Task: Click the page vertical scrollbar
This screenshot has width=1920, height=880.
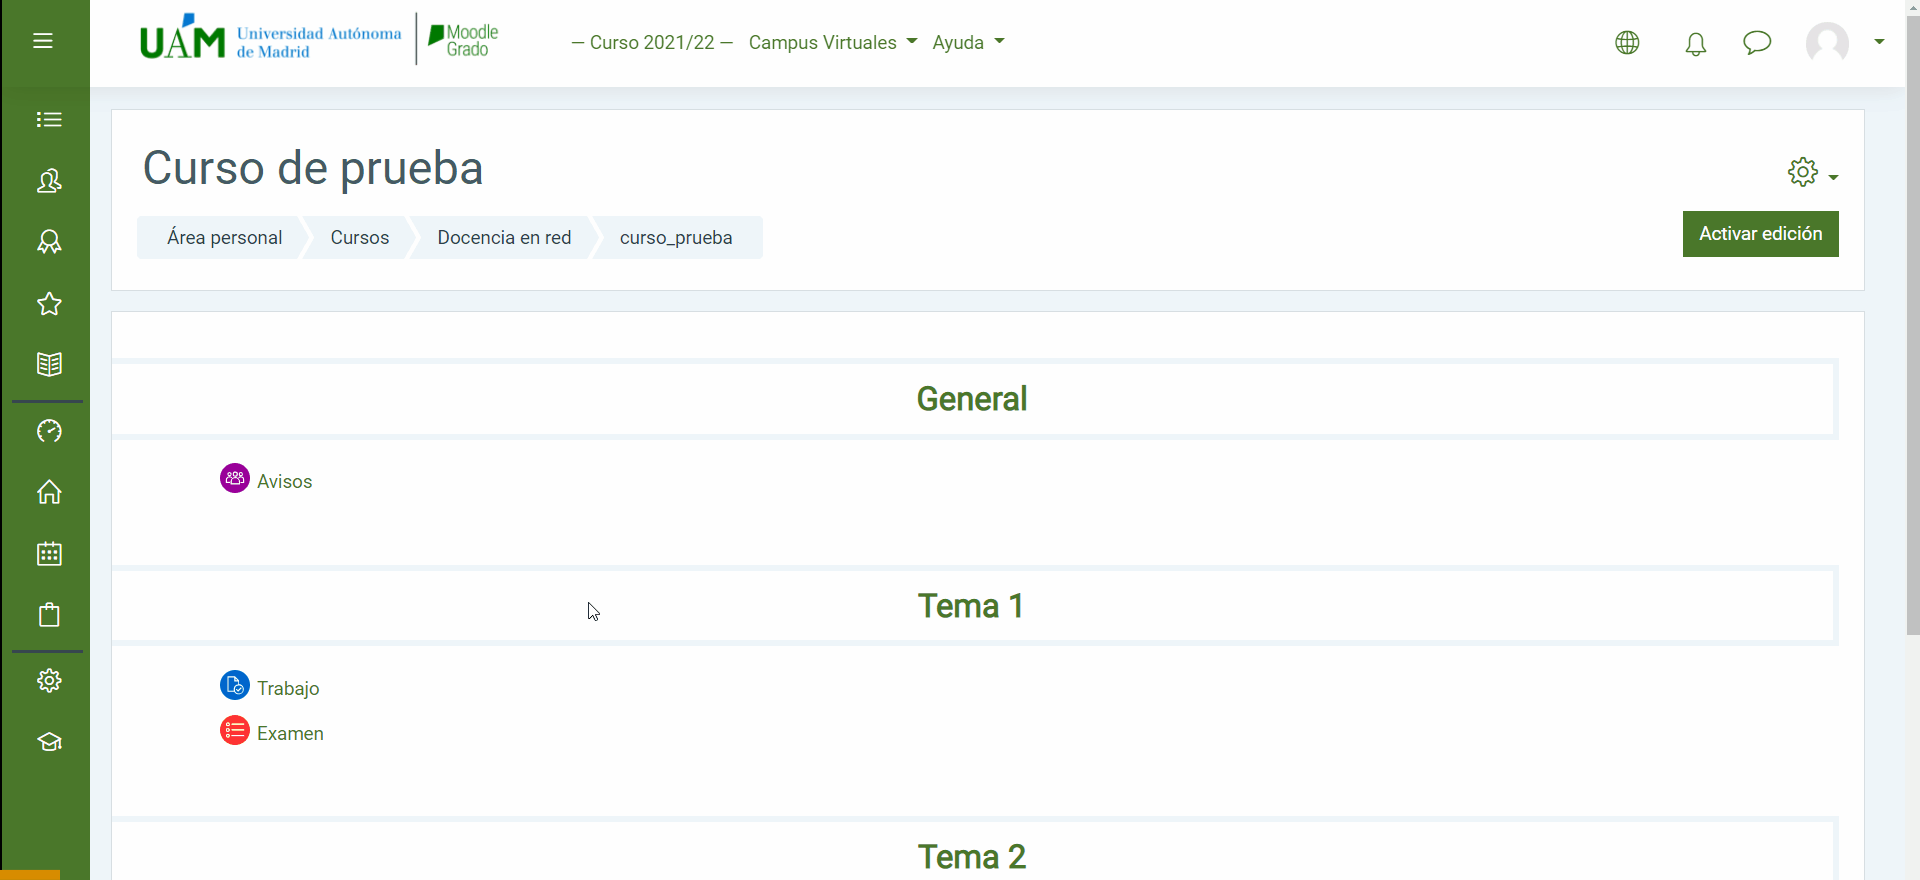Action: tap(1912, 320)
